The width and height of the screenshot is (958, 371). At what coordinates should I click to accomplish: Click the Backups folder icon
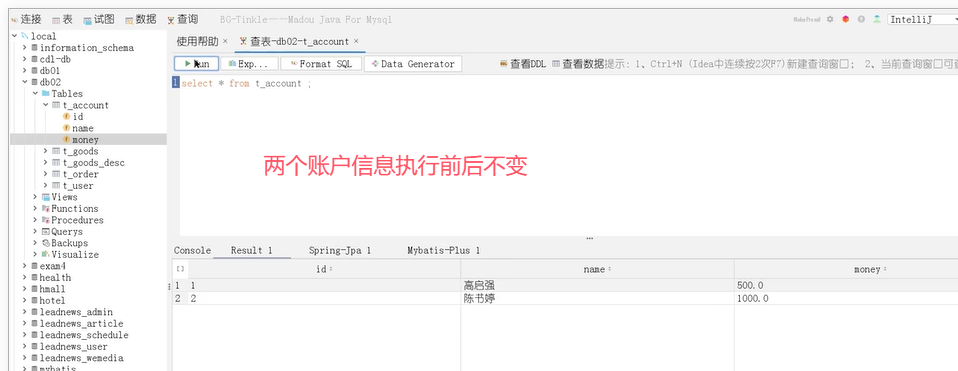pos(46,243)
